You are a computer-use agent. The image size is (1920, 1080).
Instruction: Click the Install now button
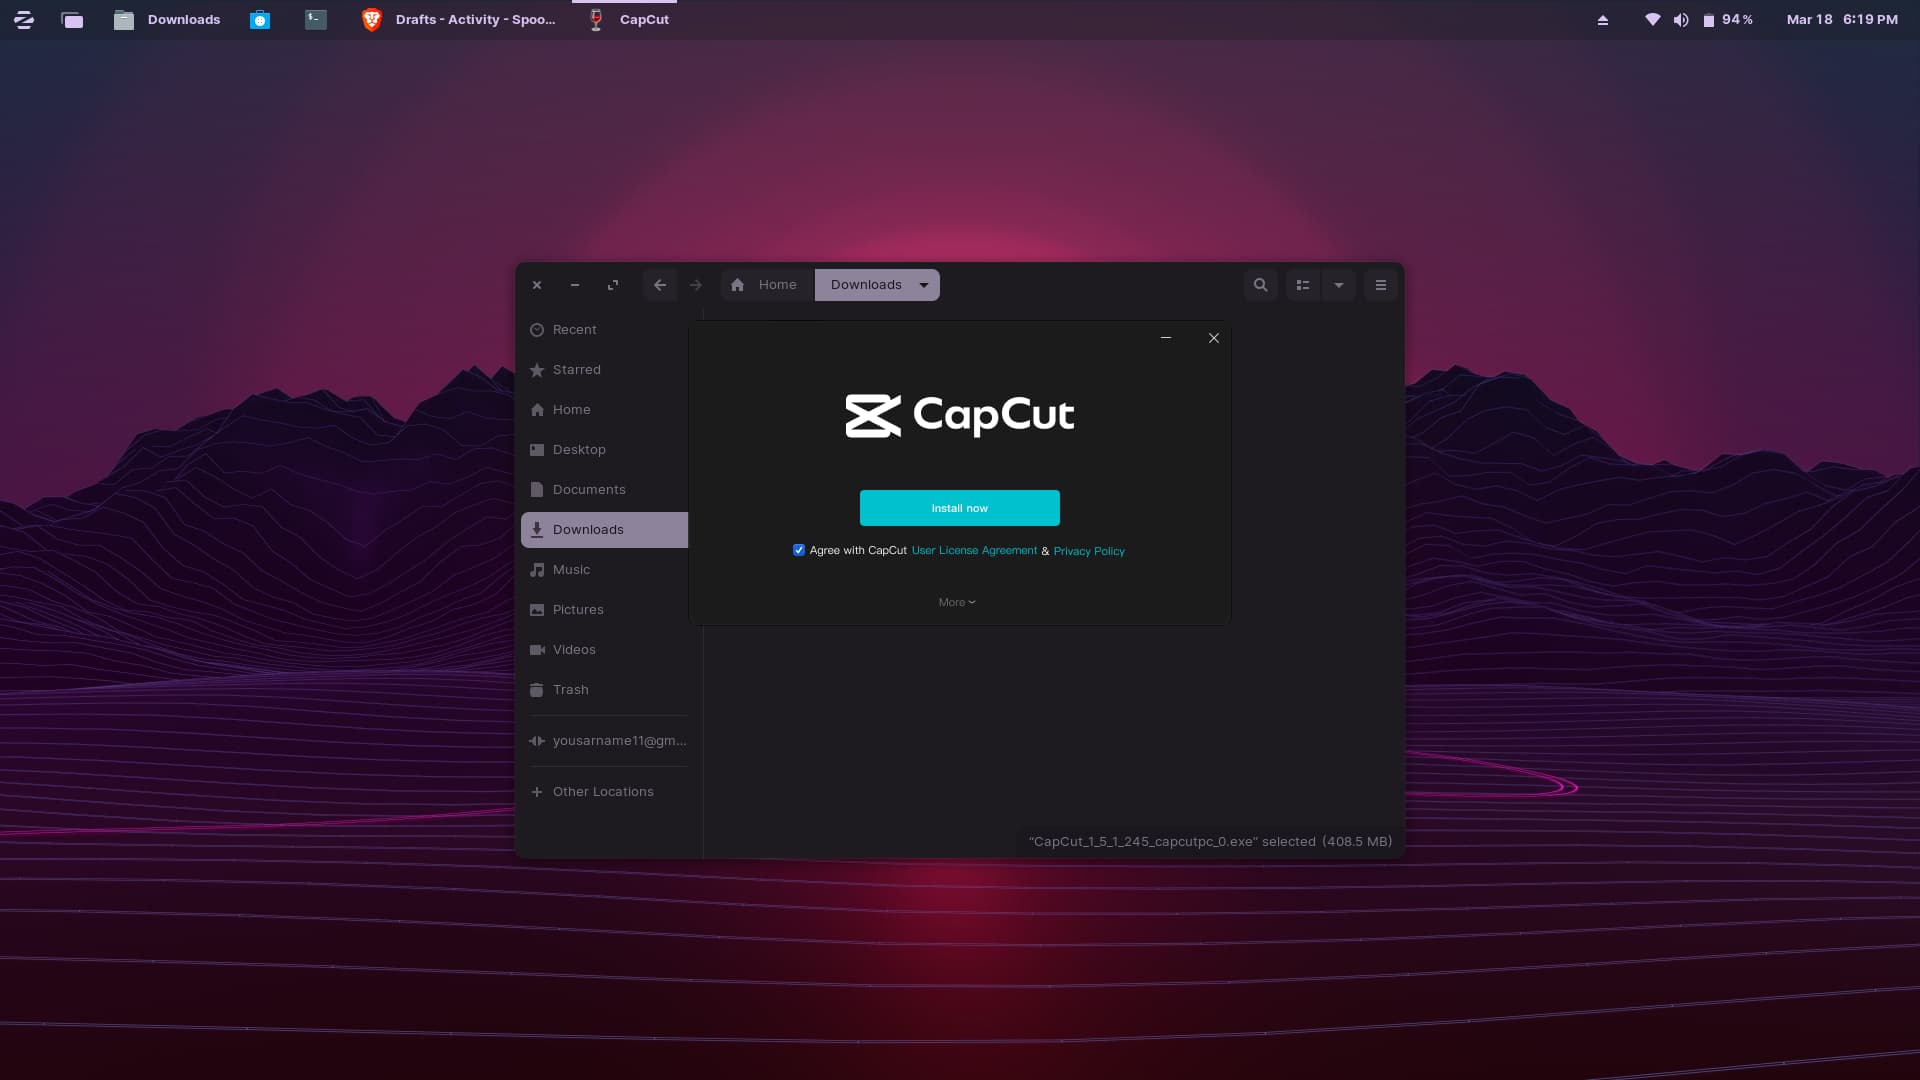(959, 508)
